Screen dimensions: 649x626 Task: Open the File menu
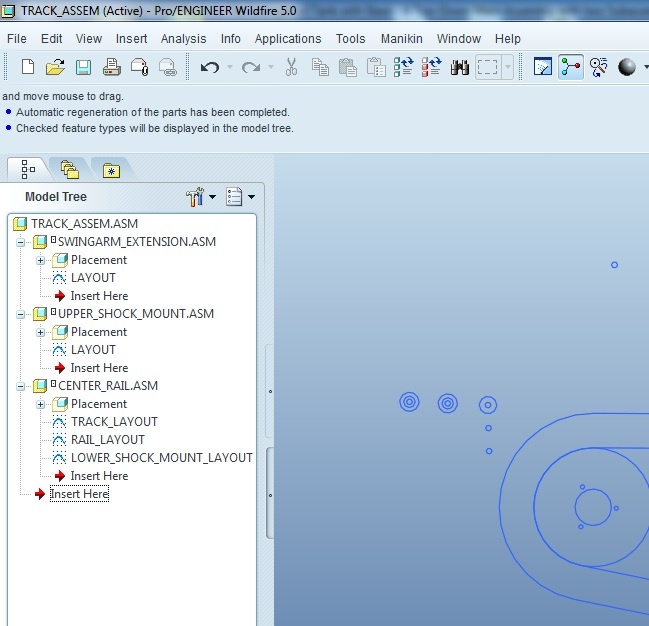pyautogui.click(x=17, y=39)
